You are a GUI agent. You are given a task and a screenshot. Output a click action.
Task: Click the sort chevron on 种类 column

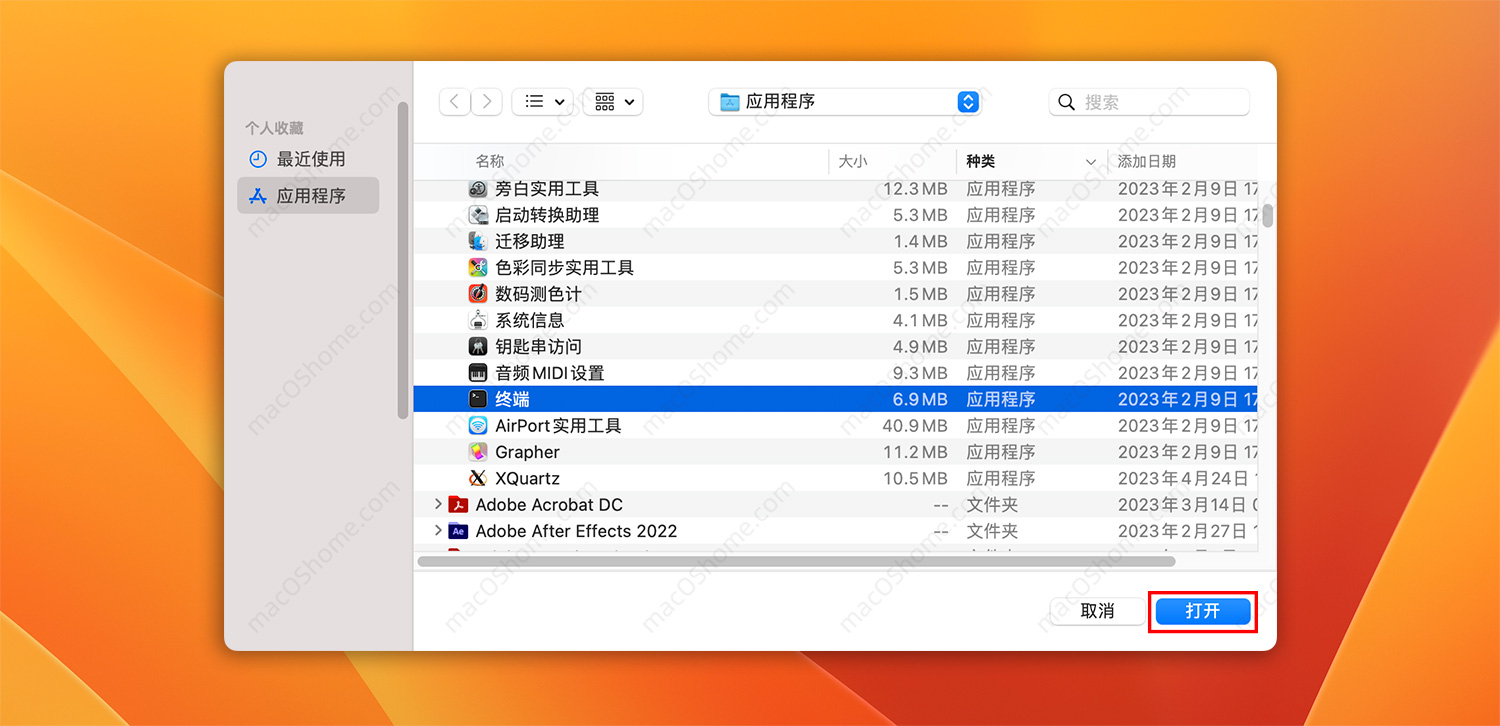[1092, 161]
